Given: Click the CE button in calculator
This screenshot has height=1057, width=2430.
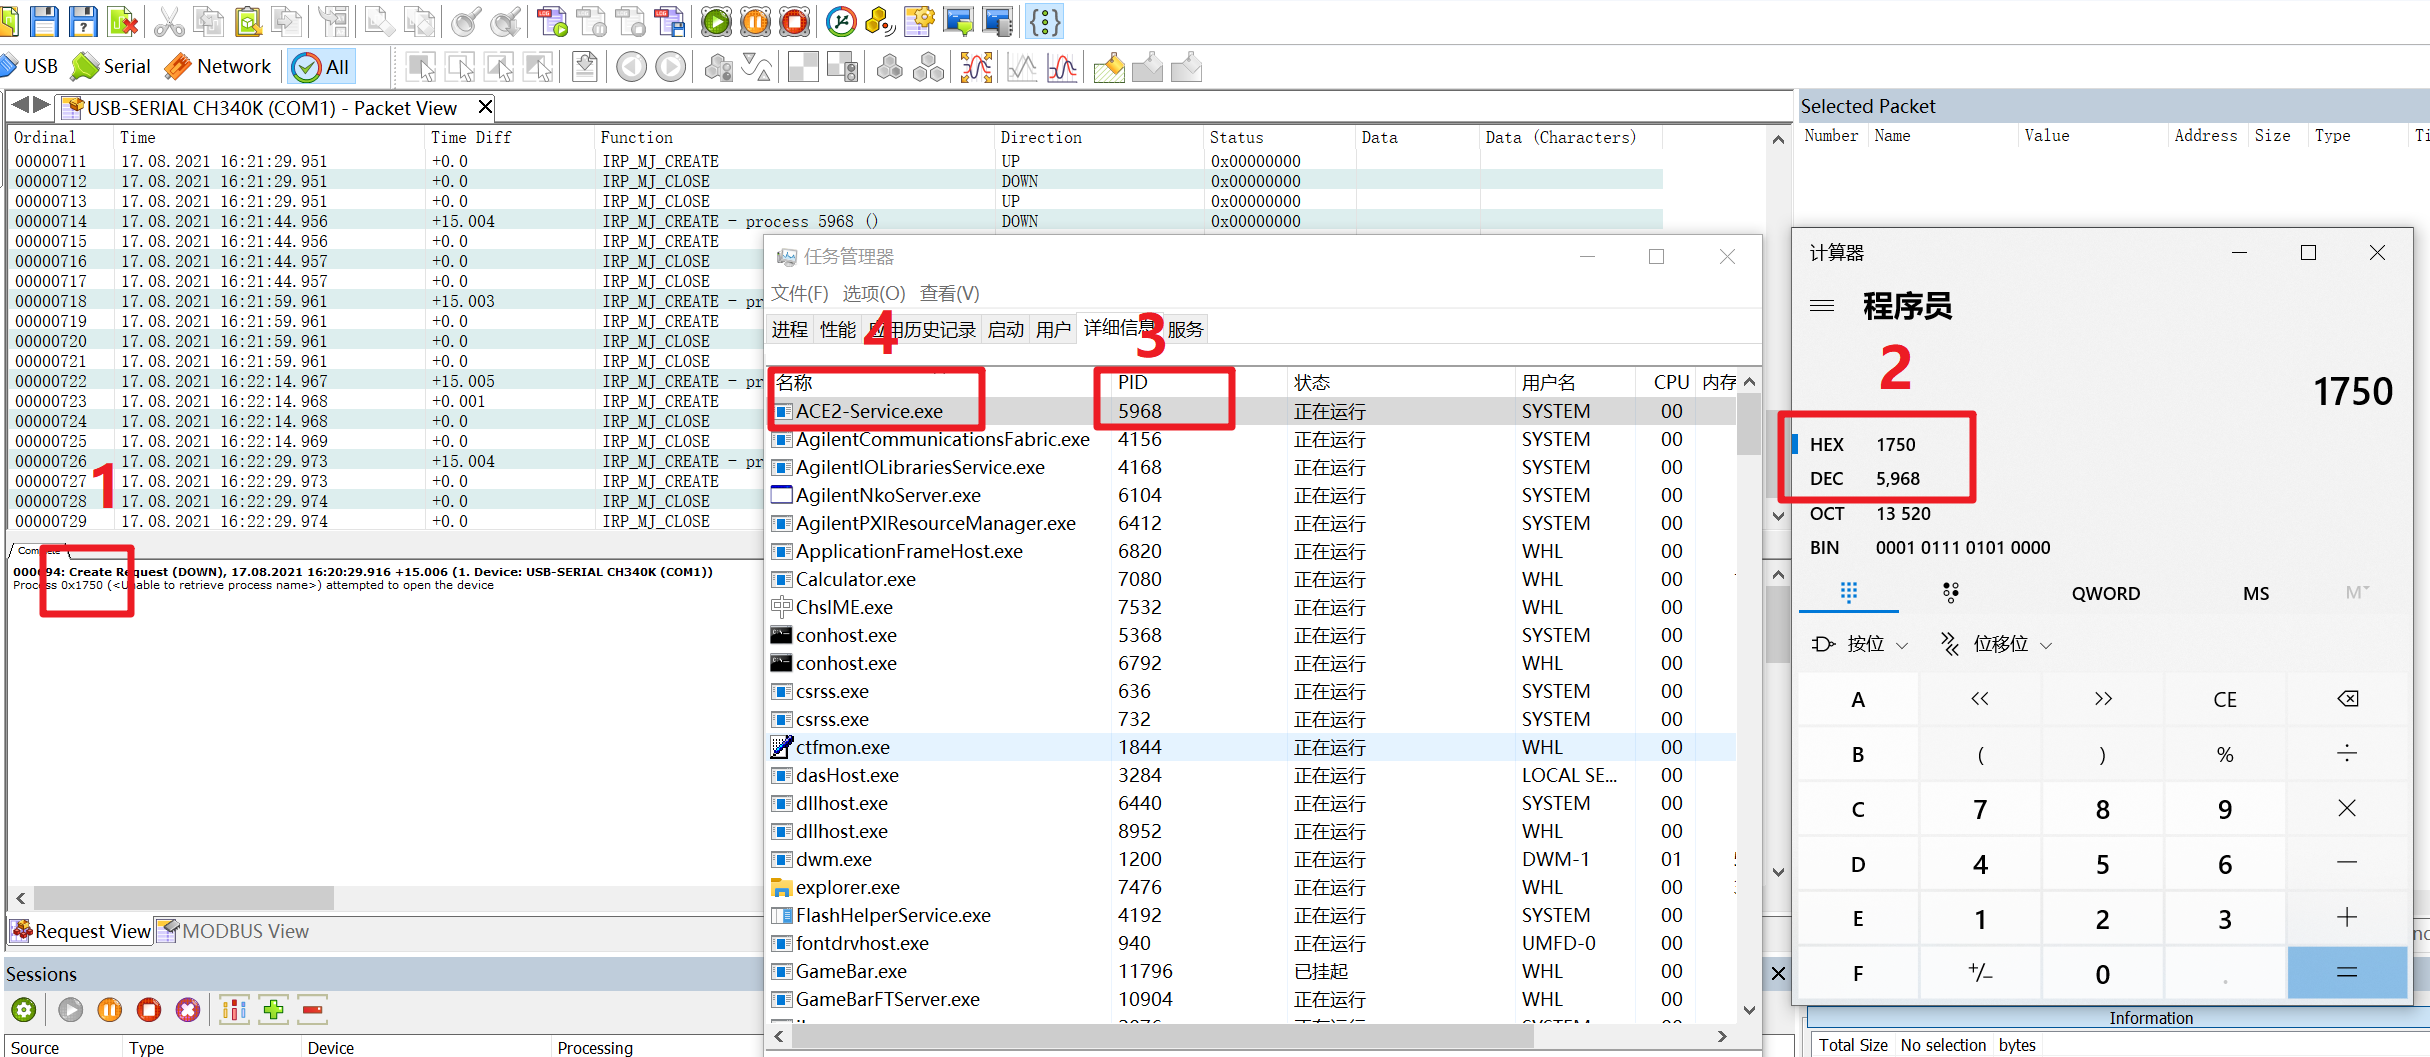Looking at the screenshot, I should [x=2225, y=699].
